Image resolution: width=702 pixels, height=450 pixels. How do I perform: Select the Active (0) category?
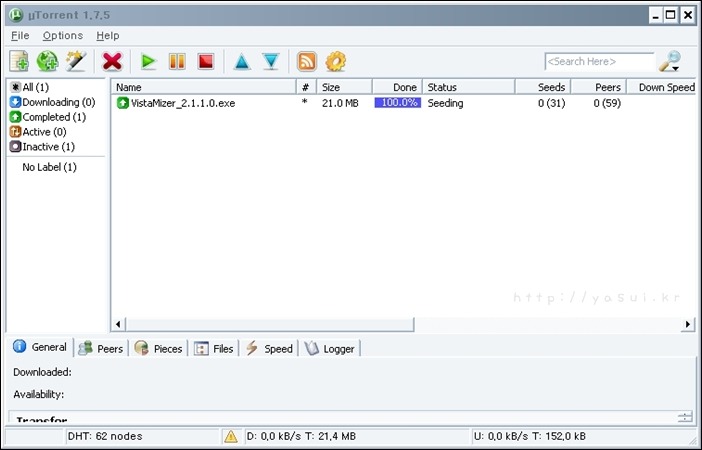pos(38,132)
